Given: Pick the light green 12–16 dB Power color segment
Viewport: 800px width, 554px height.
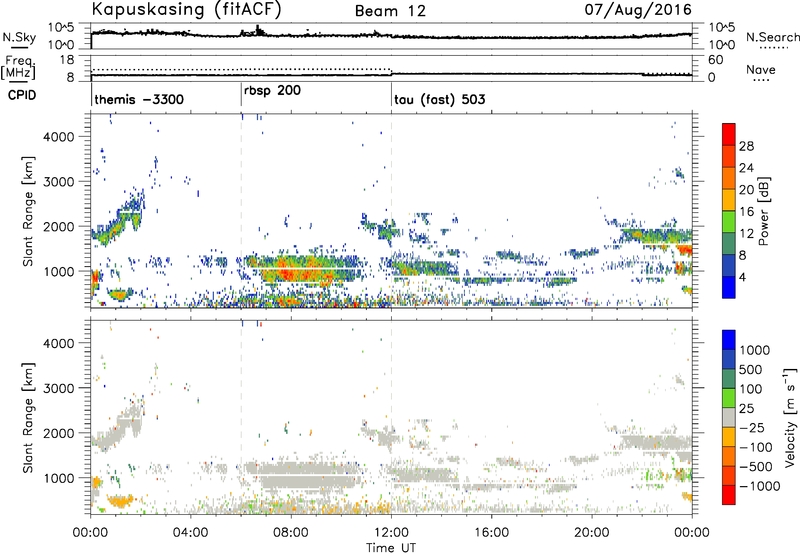Looking at the screenshot, I should coord(729,221).
